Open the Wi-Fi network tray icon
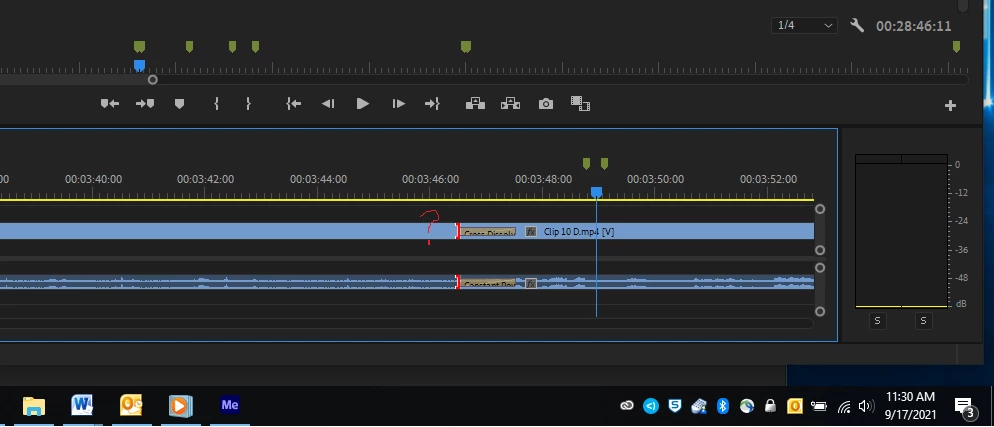Image resolution: width=994 pixels, height=427 pixels. tap(844, 407)
